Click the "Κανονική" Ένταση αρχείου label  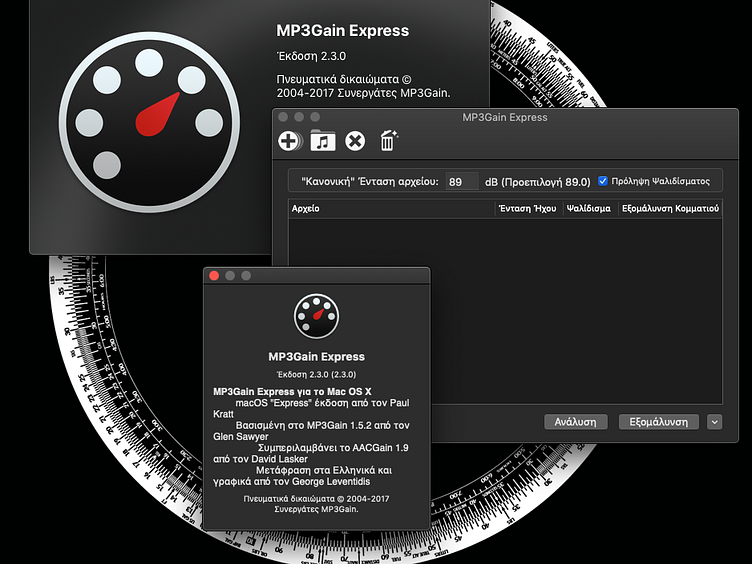point(370,182)
